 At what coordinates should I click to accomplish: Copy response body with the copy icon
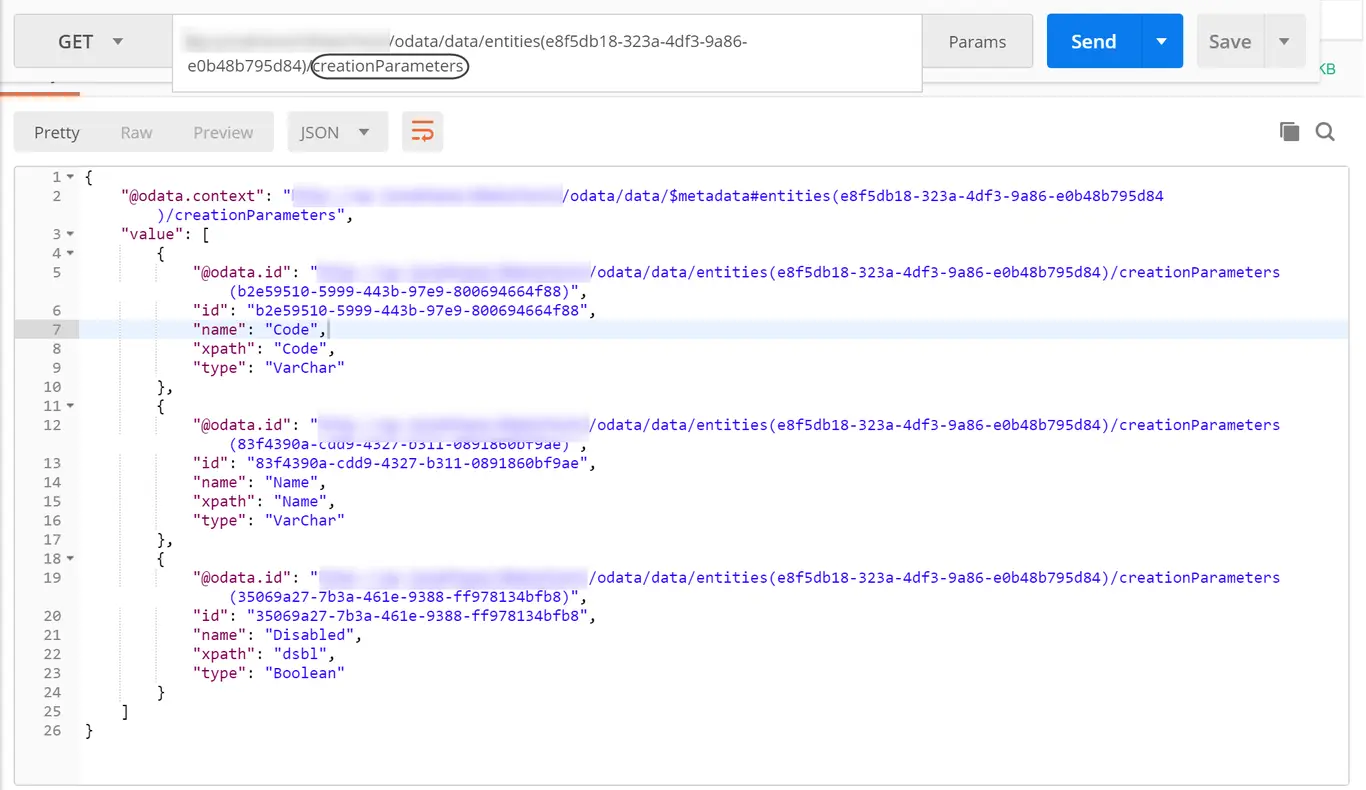pos(1290,132)
